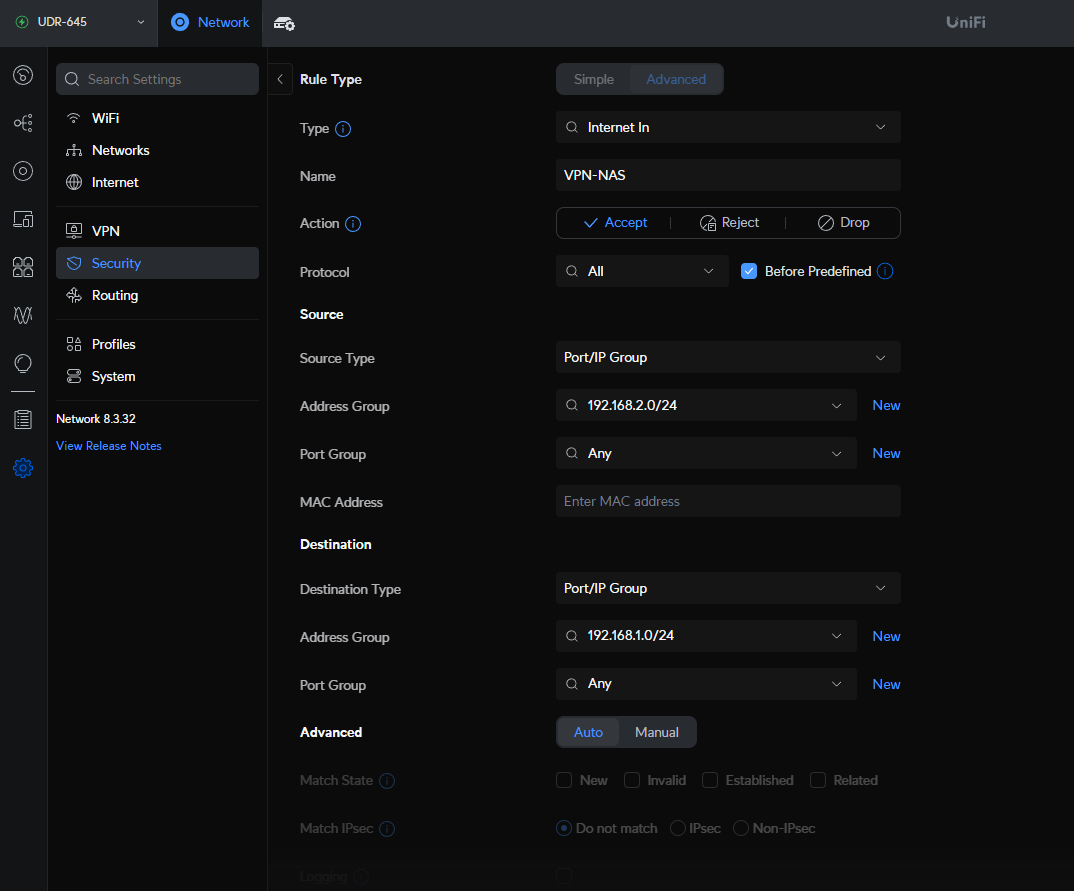Open the Client Devices icon
Viewport: 1074px width, 891px height.
tap(23, 219)
